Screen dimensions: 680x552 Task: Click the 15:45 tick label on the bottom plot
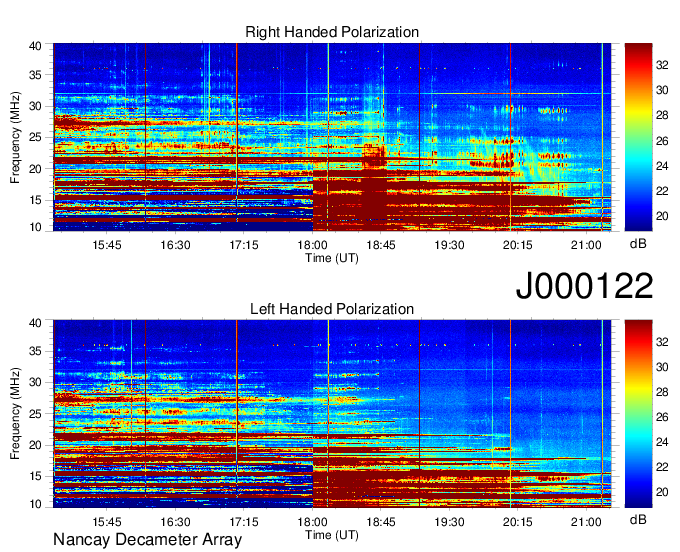click(x=107, y=522)
